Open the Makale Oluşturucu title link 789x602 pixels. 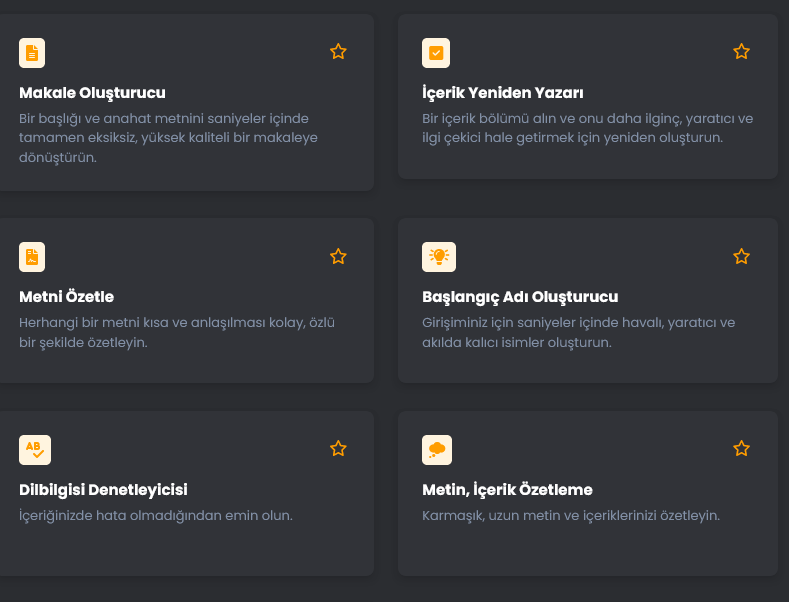point(92,93)
